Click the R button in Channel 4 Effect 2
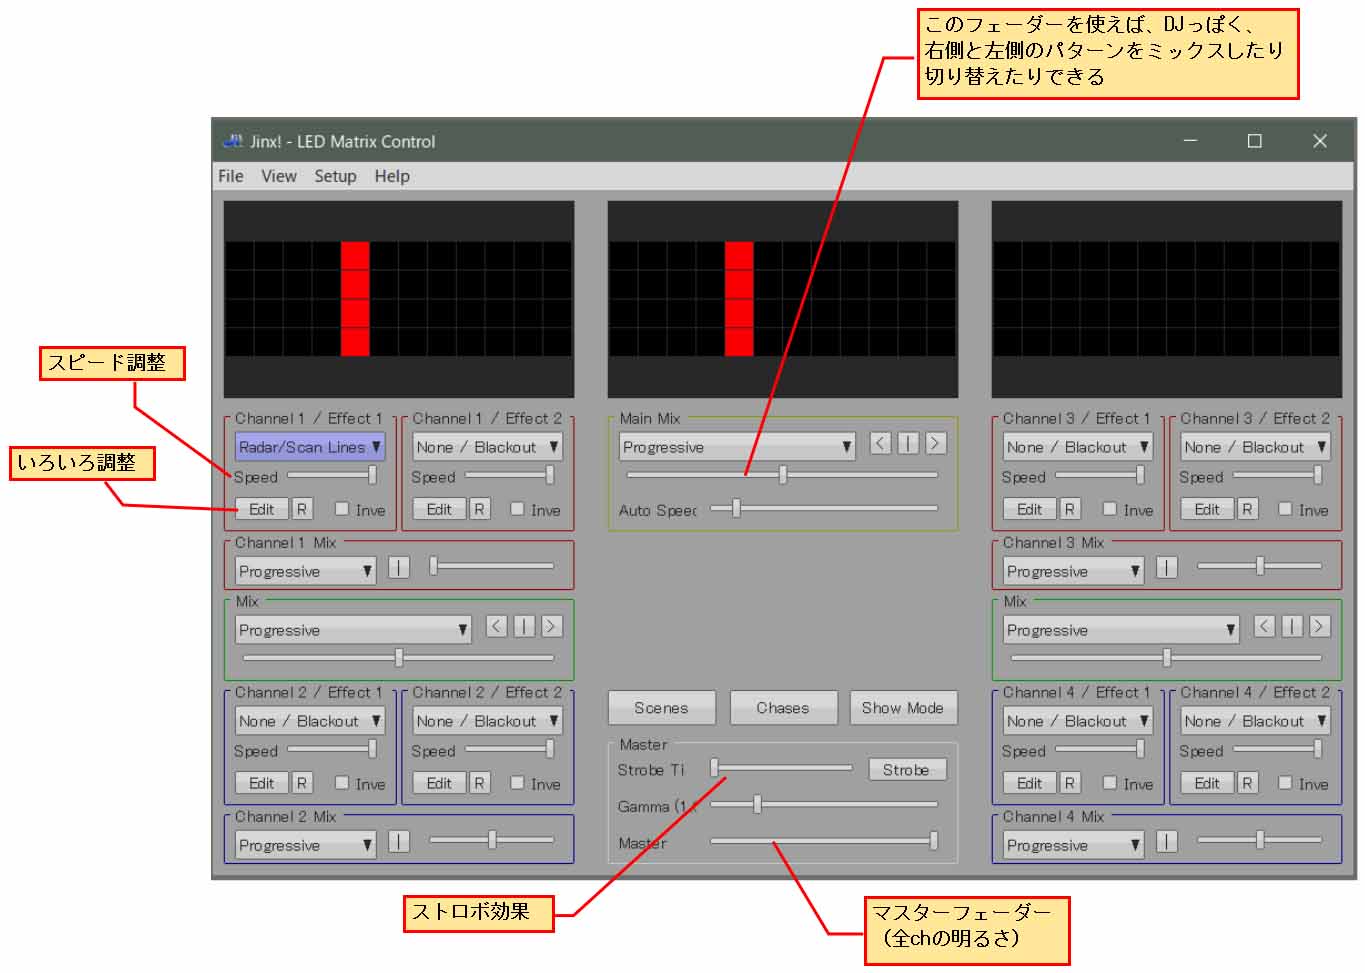 coord(1247,783)
